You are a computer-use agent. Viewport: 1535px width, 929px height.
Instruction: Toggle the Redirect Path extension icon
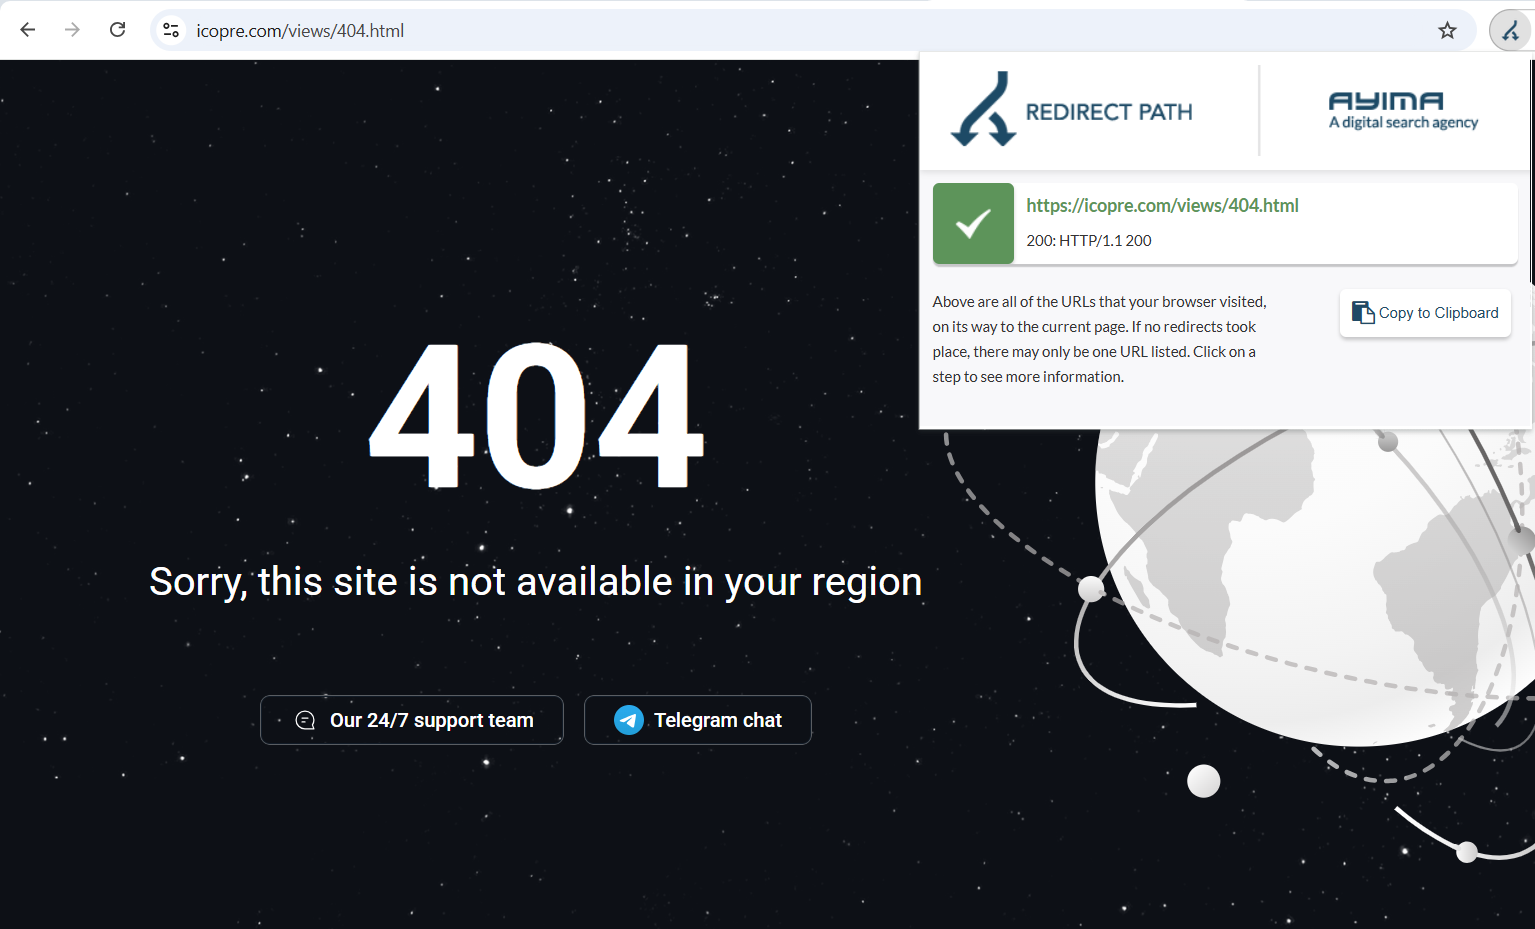coord(1510,31)
